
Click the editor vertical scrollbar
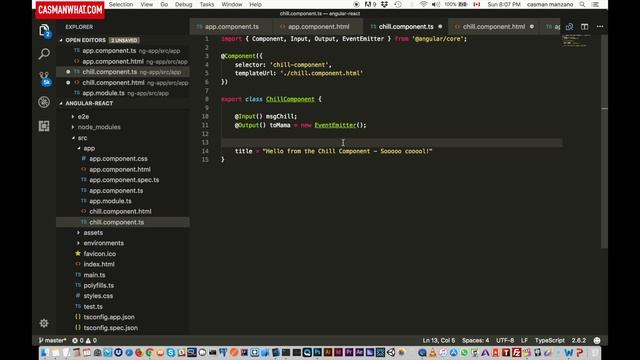604,141
